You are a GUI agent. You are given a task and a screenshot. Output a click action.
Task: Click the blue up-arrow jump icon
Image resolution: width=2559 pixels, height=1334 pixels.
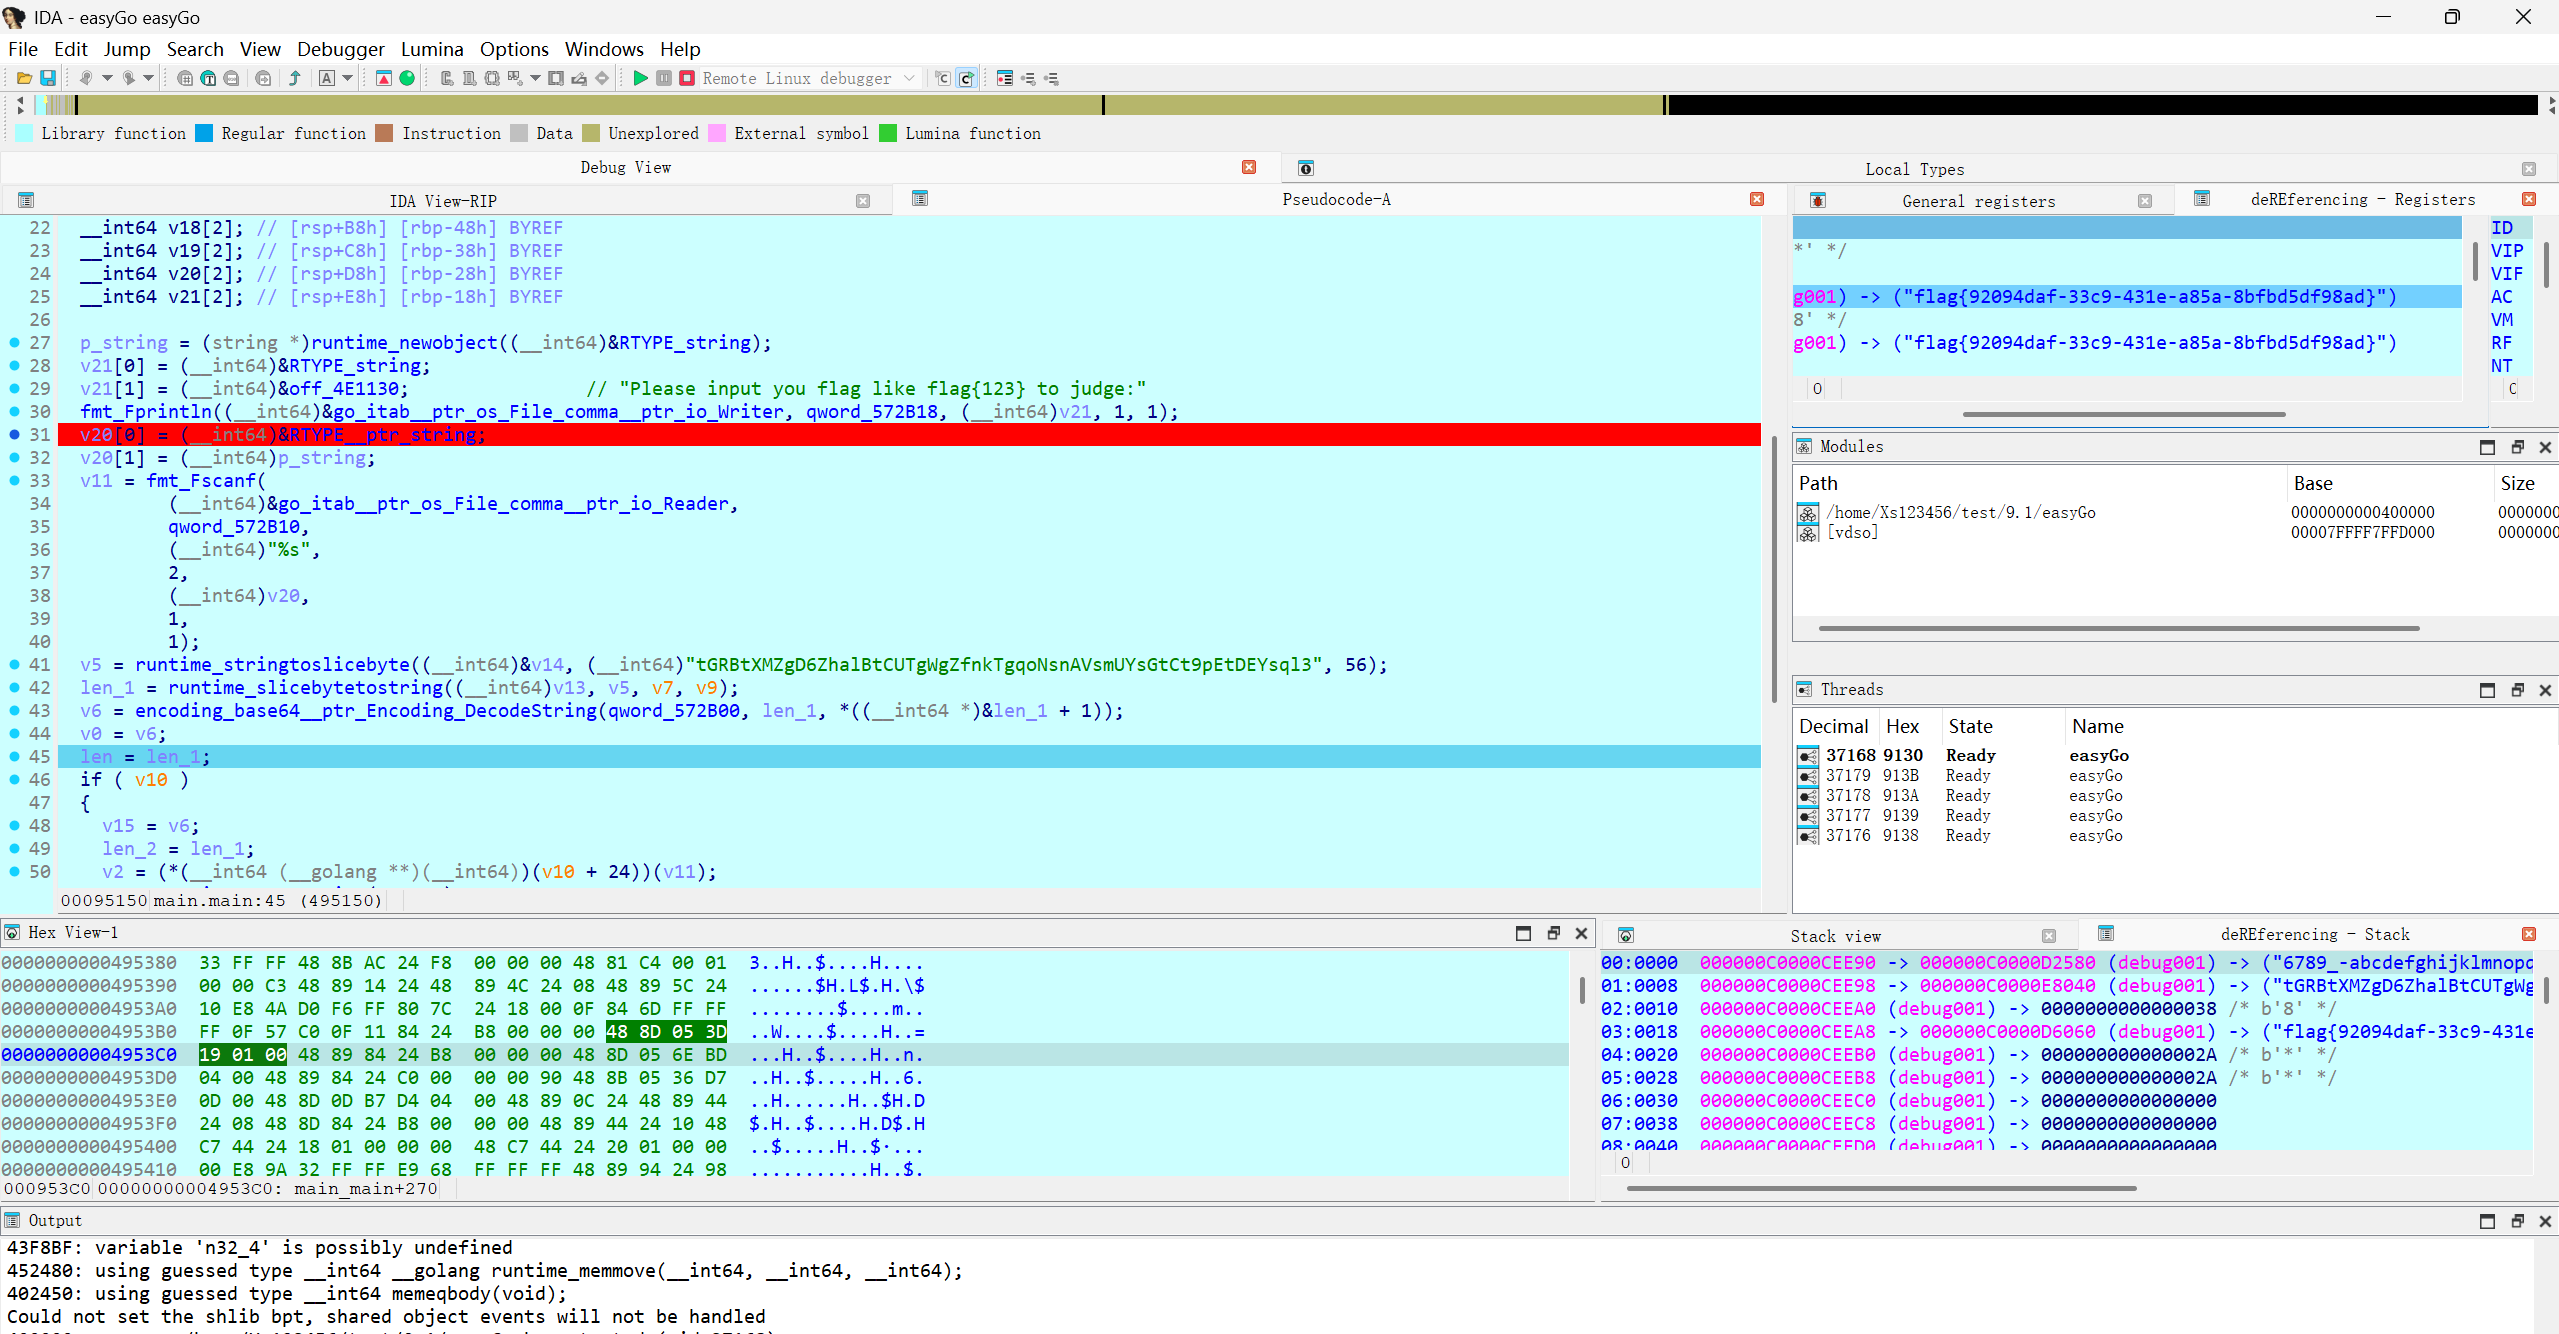295,78
